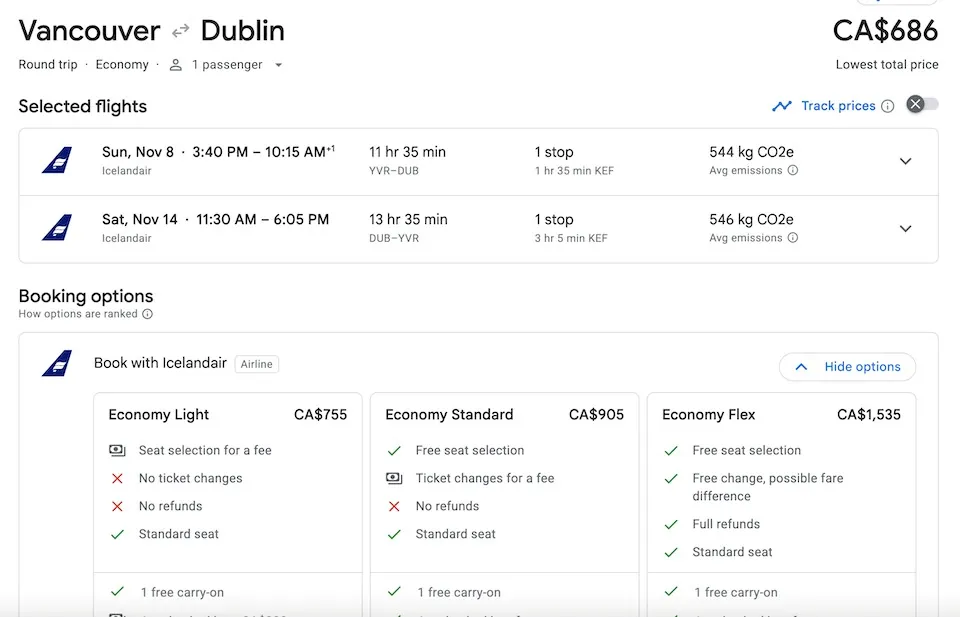This screenshot has height=617, width=960.
Task: Click the 3 hr 5 min KEF layover
Action: tap(571, 238)
